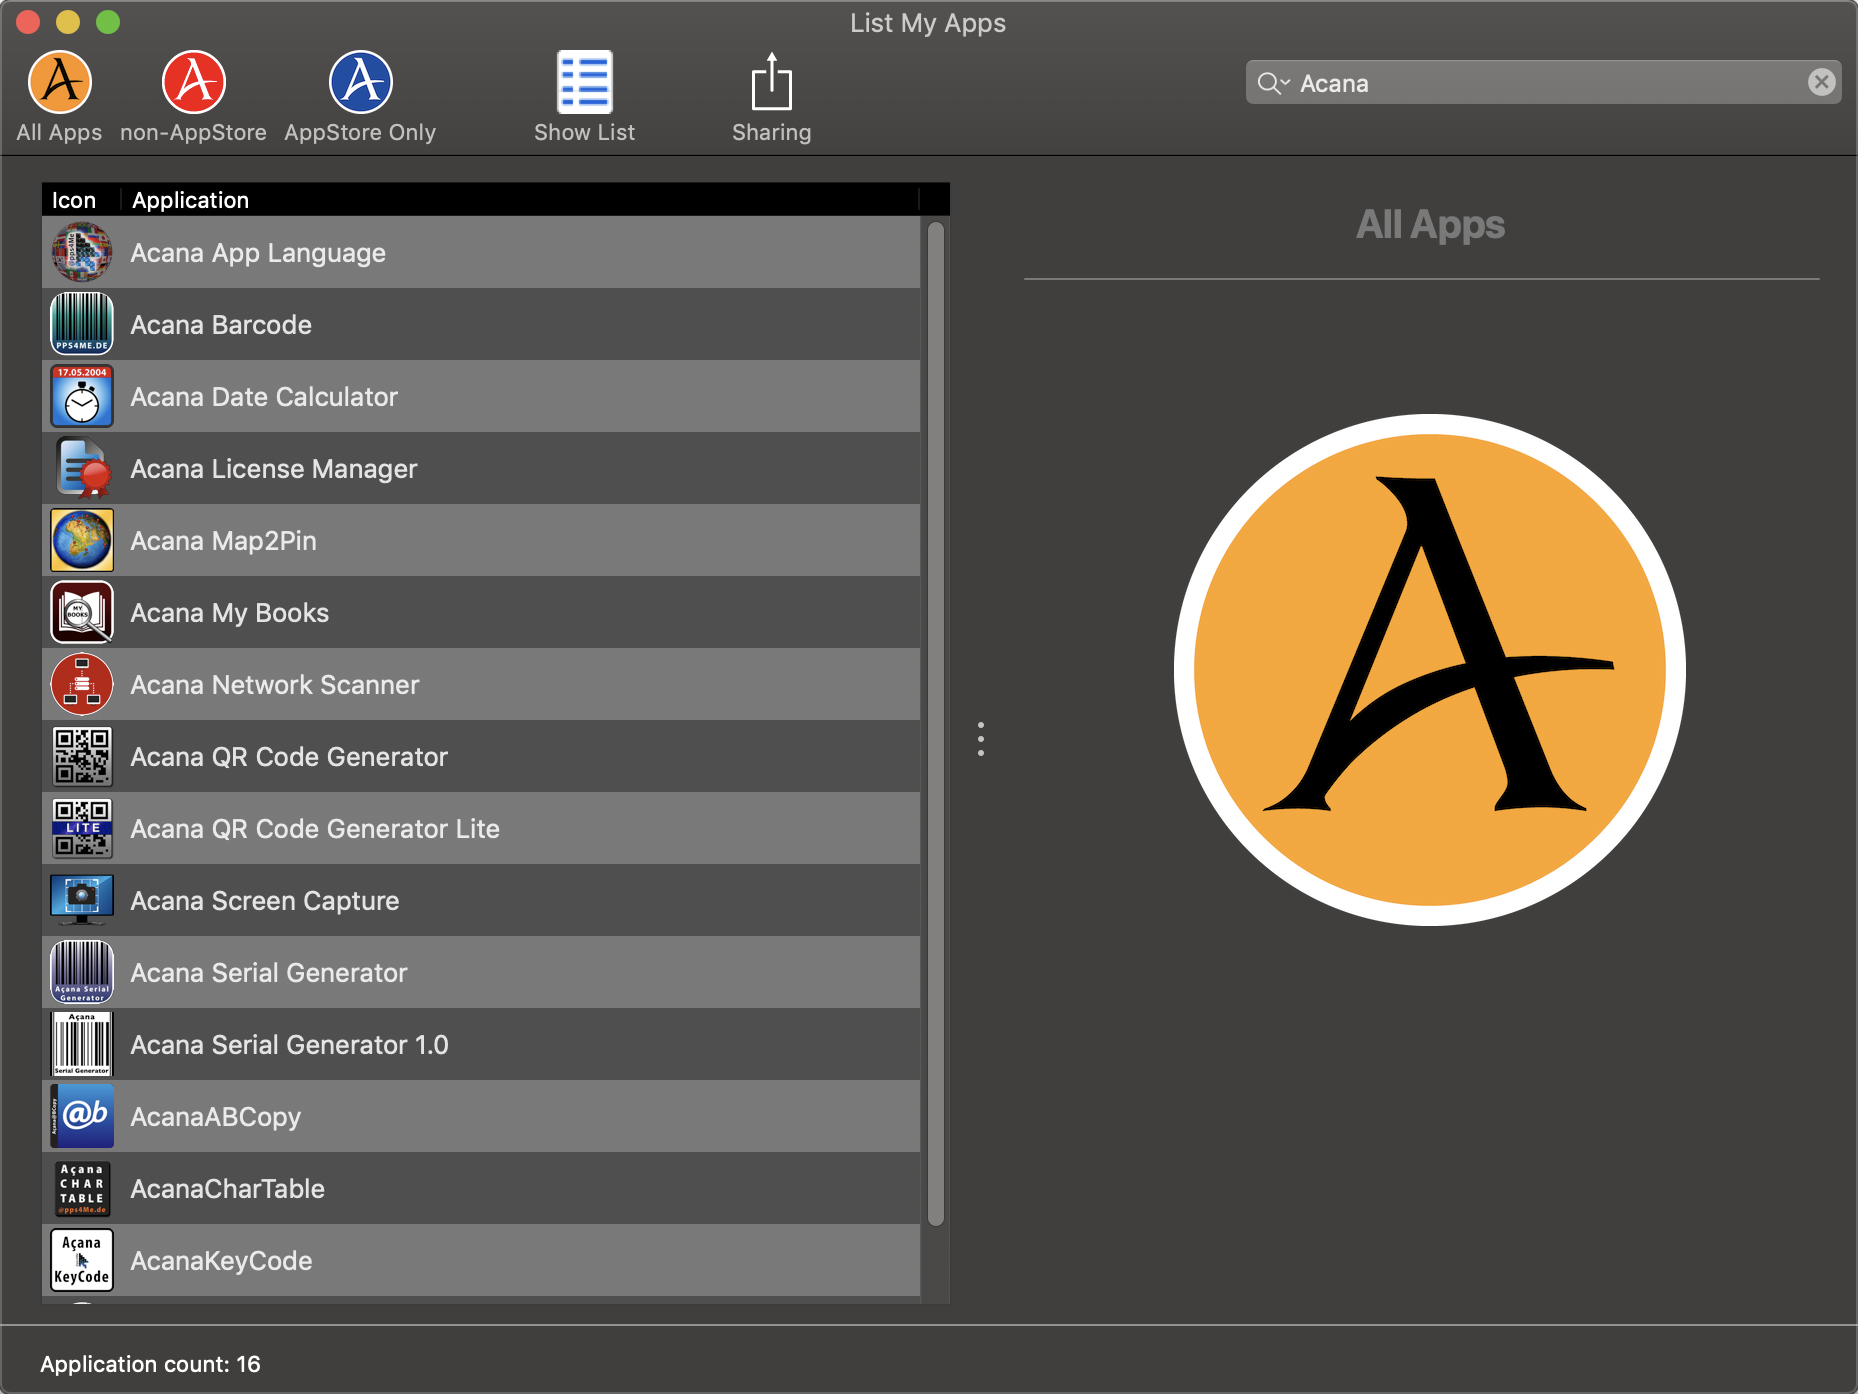Click the large orange All Apps logo

(x=1430, y=670)
